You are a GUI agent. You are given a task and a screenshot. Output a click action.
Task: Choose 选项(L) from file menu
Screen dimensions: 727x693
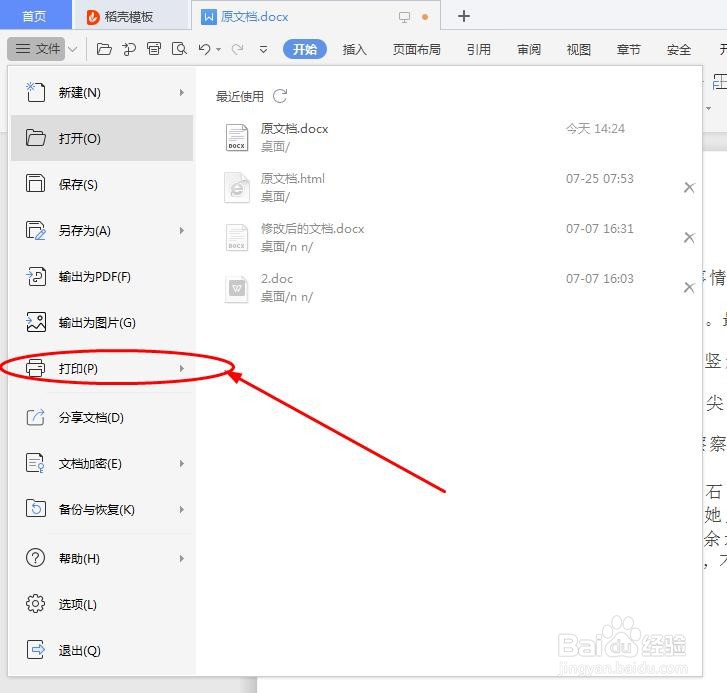click(x=102, y=604)
